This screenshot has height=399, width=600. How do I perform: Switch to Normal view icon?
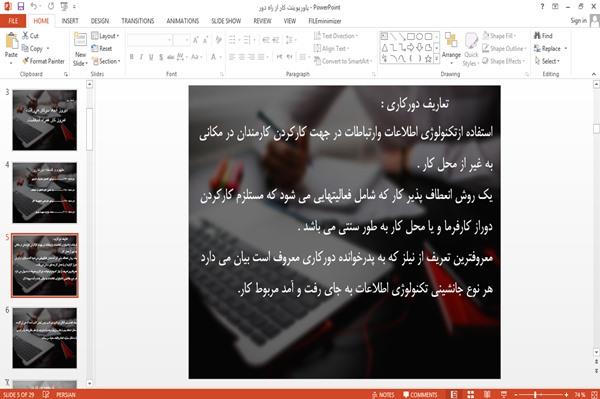click(x=454, y=394)
